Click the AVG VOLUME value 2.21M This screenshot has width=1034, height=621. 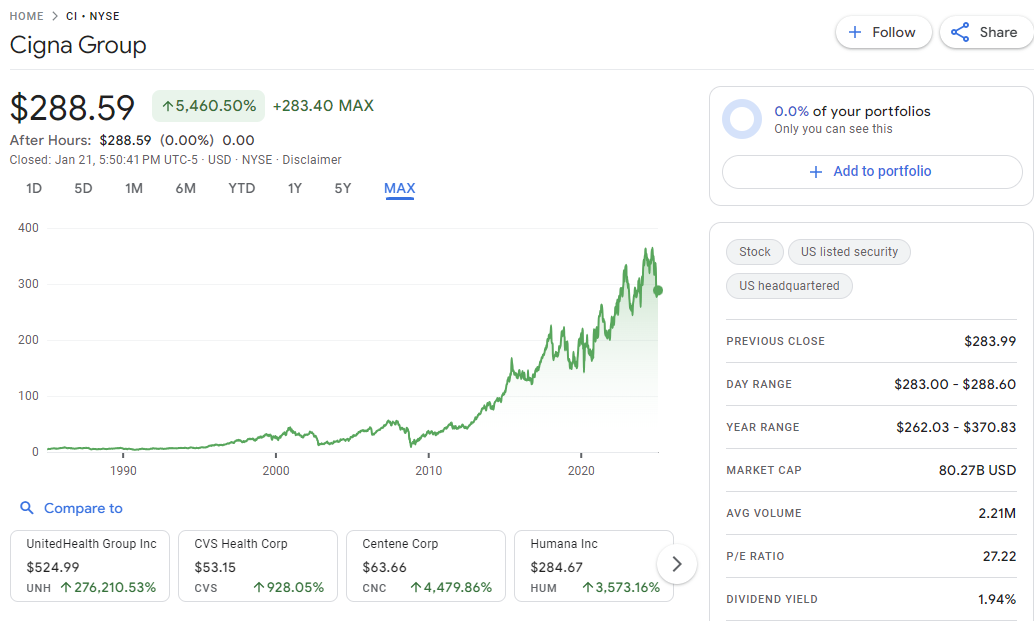(x=997, y=513)
